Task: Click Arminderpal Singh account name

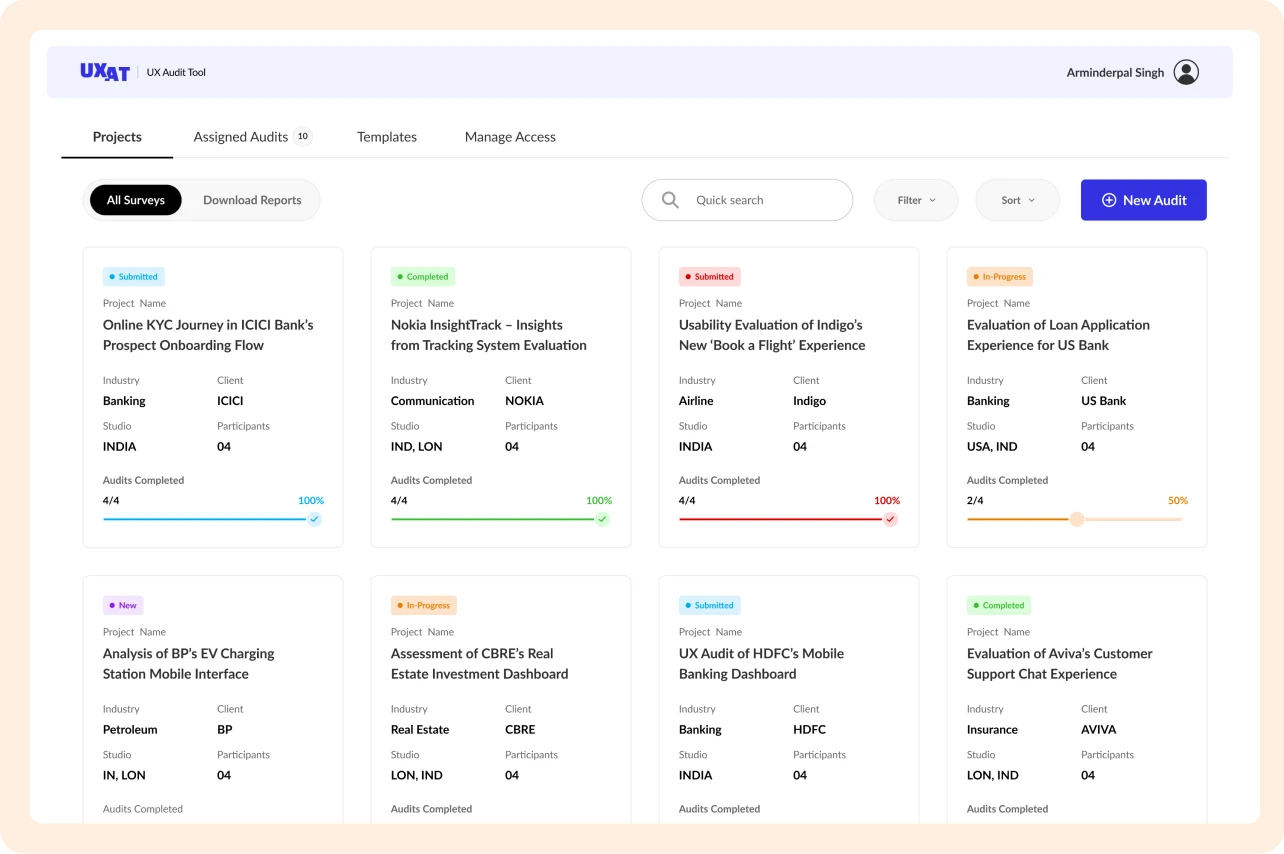Action: click(1115, 73)
